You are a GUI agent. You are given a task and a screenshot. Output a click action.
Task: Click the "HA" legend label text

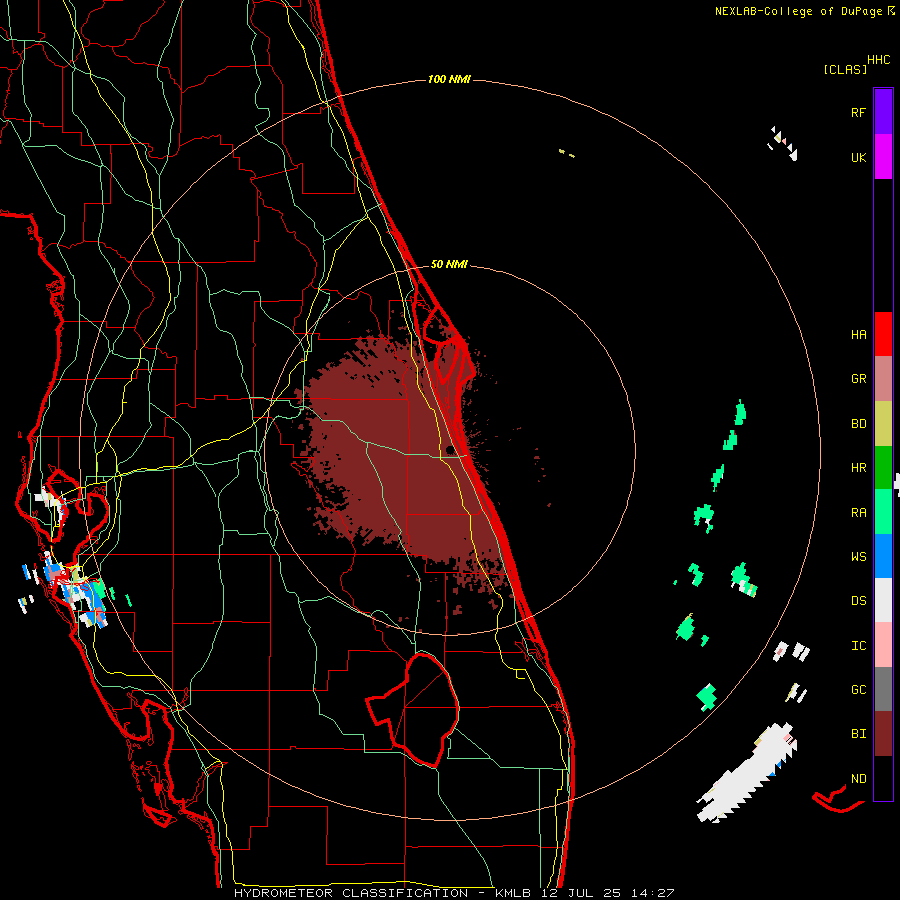[x=858, y=335]
